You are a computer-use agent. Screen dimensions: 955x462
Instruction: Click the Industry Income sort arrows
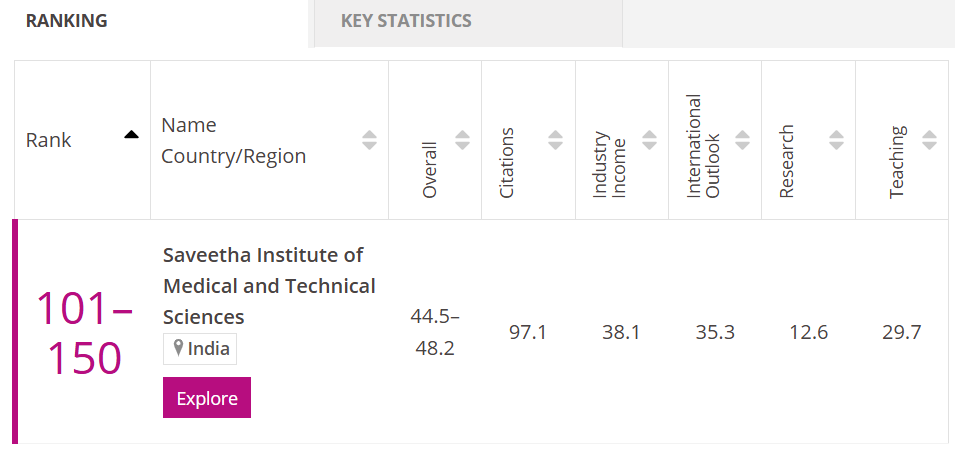point(649,140)
